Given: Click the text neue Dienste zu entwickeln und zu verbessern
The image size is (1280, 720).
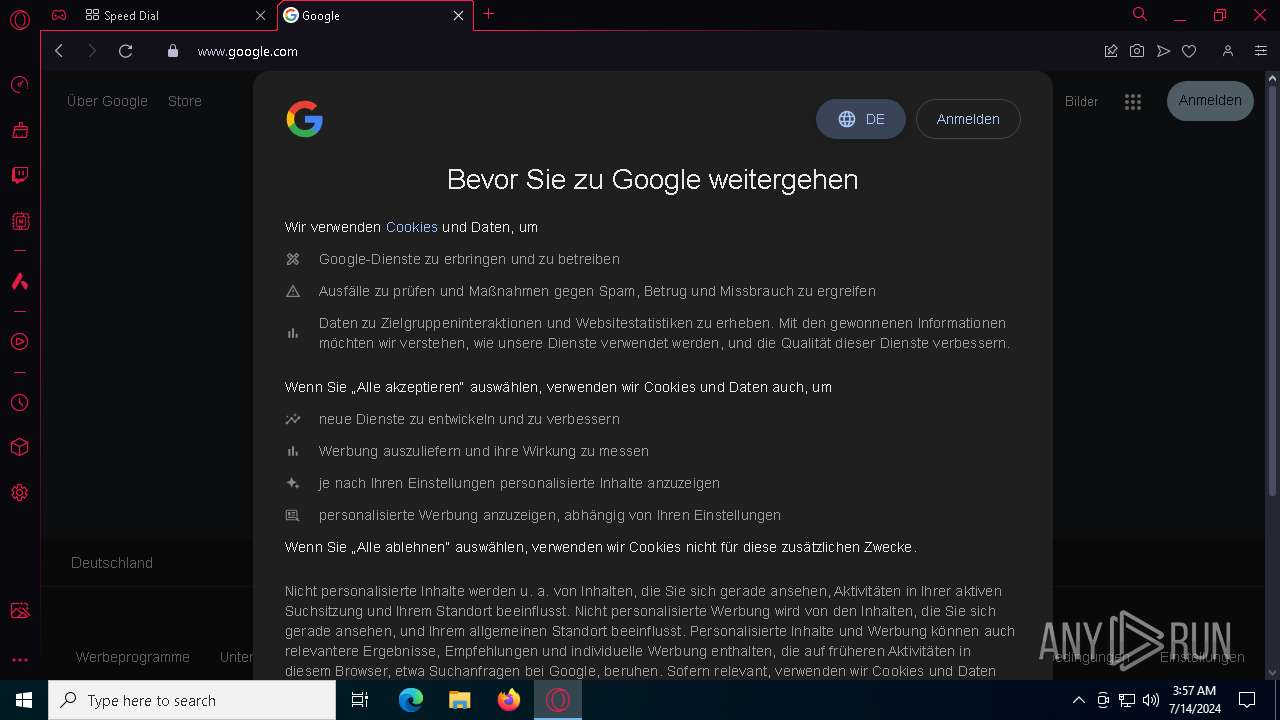Looking at the screenshot, I should pos(469,419).
